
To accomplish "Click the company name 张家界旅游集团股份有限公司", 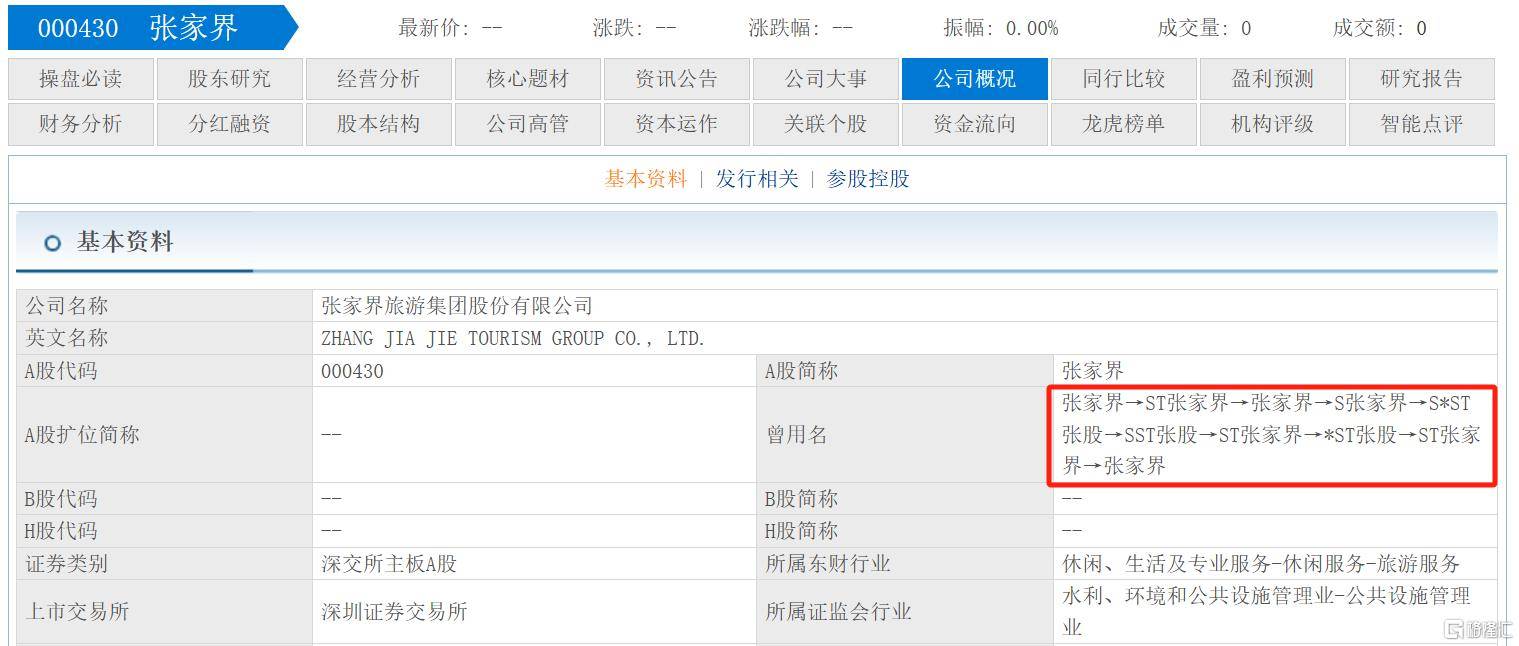I will tap(457, 306).
